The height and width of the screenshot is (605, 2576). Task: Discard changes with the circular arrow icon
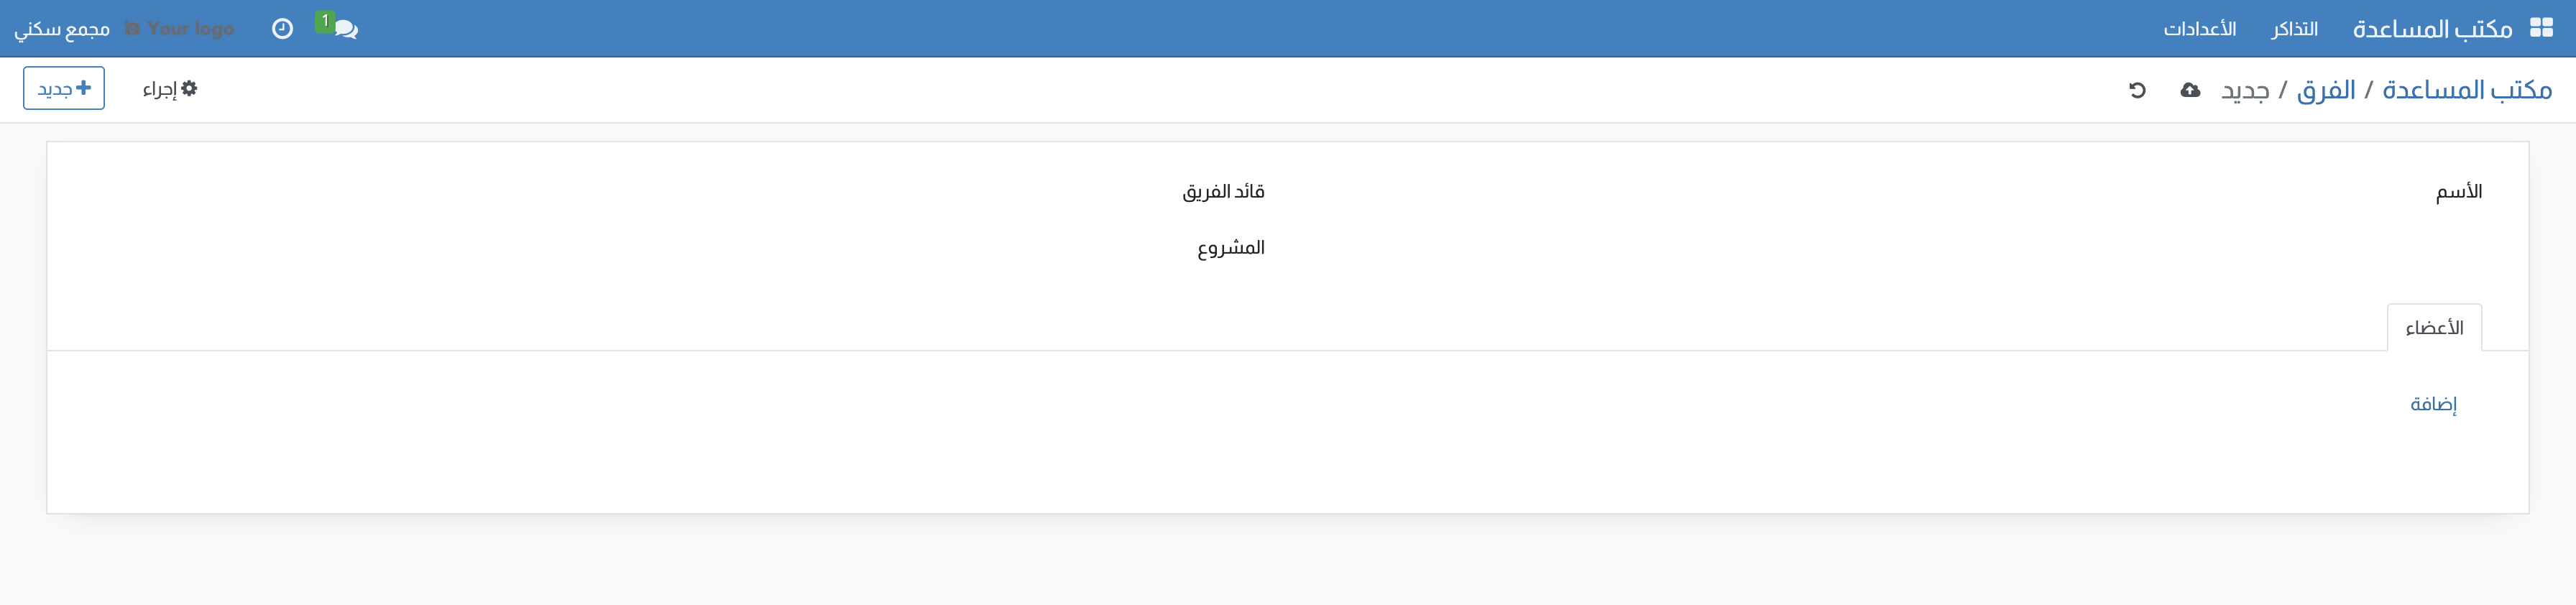[2137, 90]
